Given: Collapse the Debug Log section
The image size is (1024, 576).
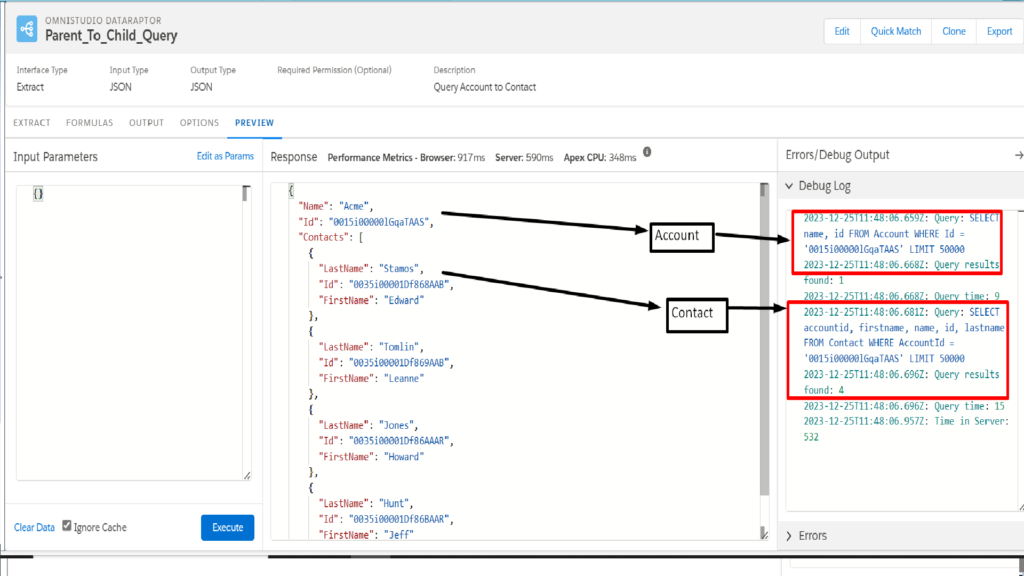Looking at the screenshot, I should [790, 186].
